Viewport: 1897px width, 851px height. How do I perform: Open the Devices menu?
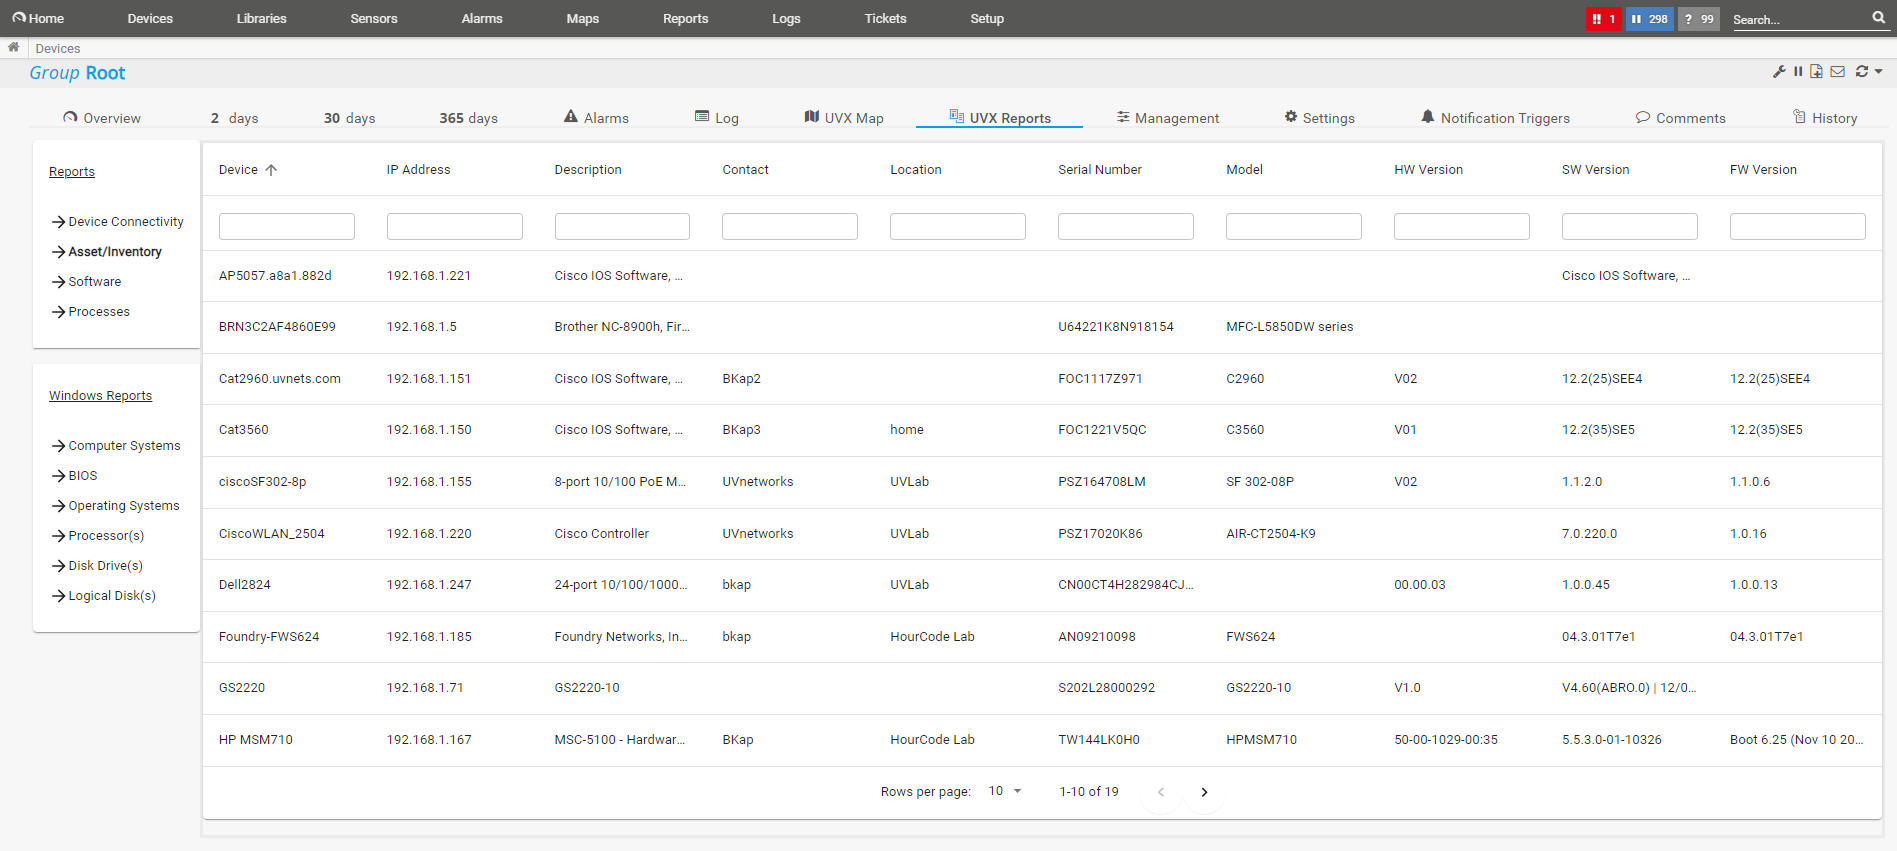pos(150,18)
